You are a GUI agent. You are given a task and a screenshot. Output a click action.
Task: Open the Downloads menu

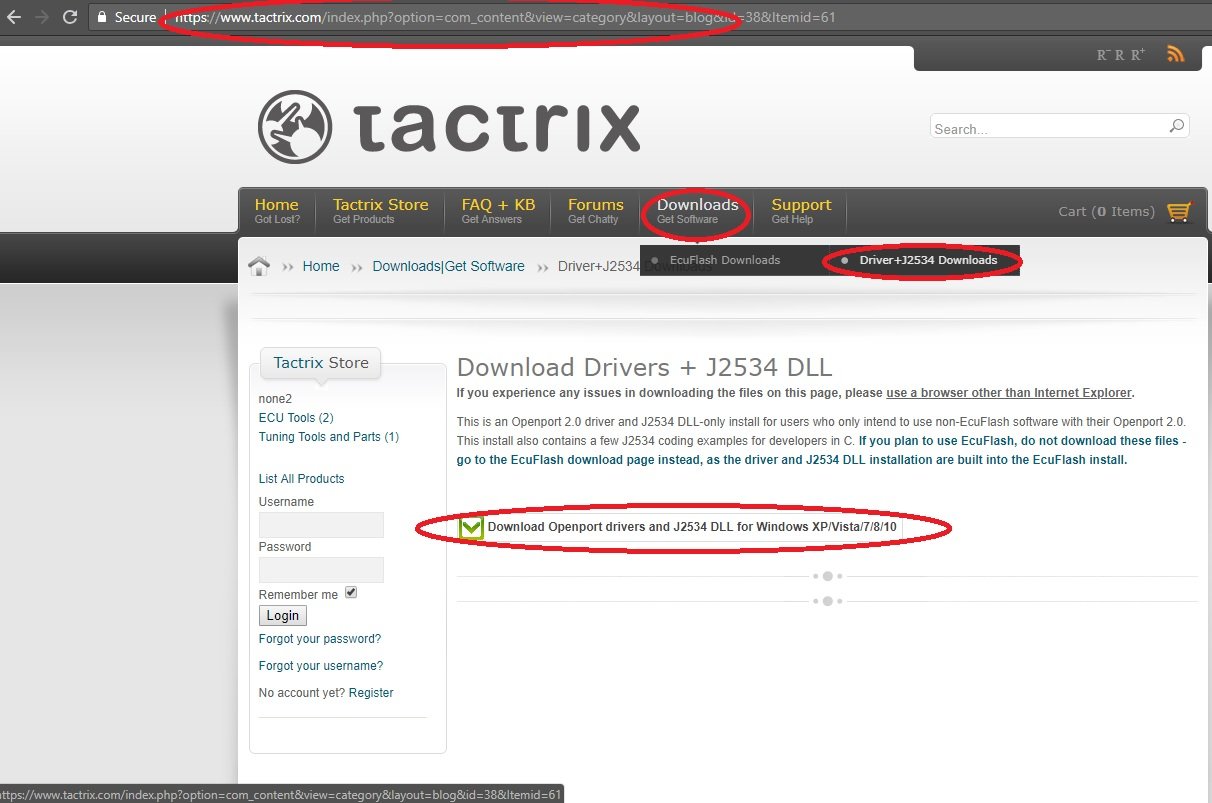[x=697, y=211]
